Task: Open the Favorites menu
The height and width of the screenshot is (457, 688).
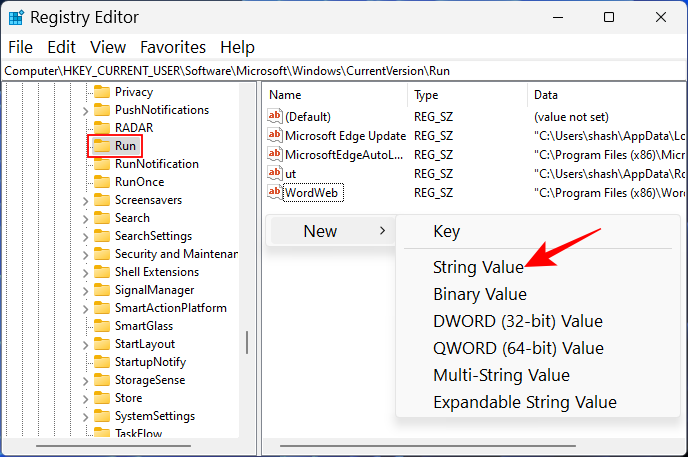Action: pyautogui.click(x=173, y=47)
